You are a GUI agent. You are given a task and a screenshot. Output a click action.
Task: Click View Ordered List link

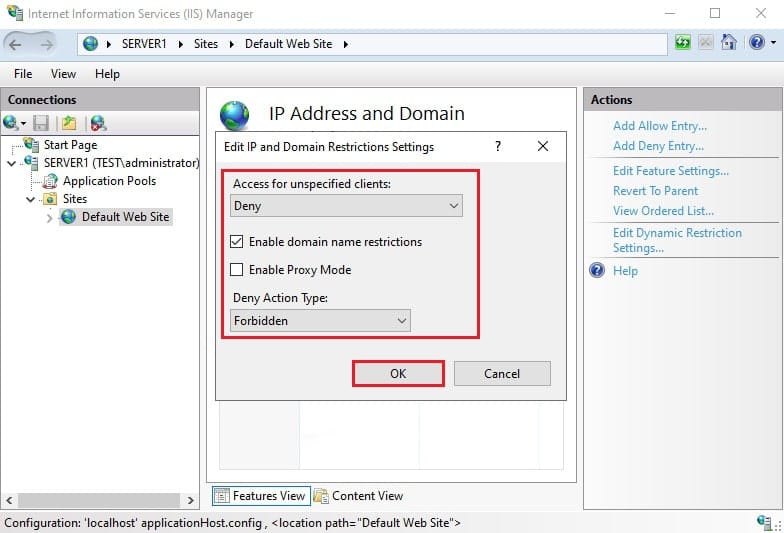(663, 211)
